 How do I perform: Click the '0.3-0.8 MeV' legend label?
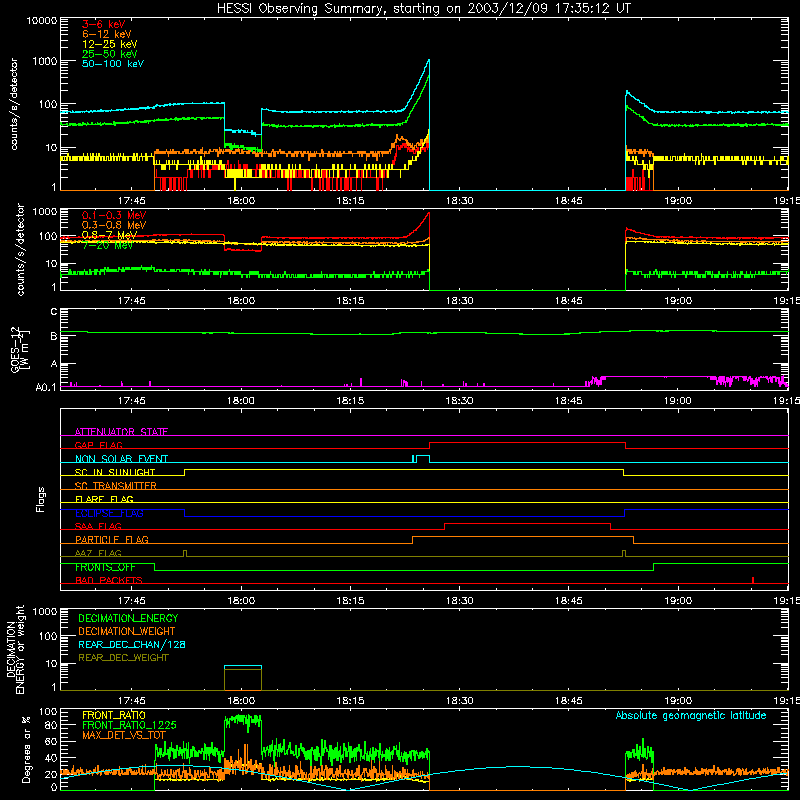(x=114, y=225)
